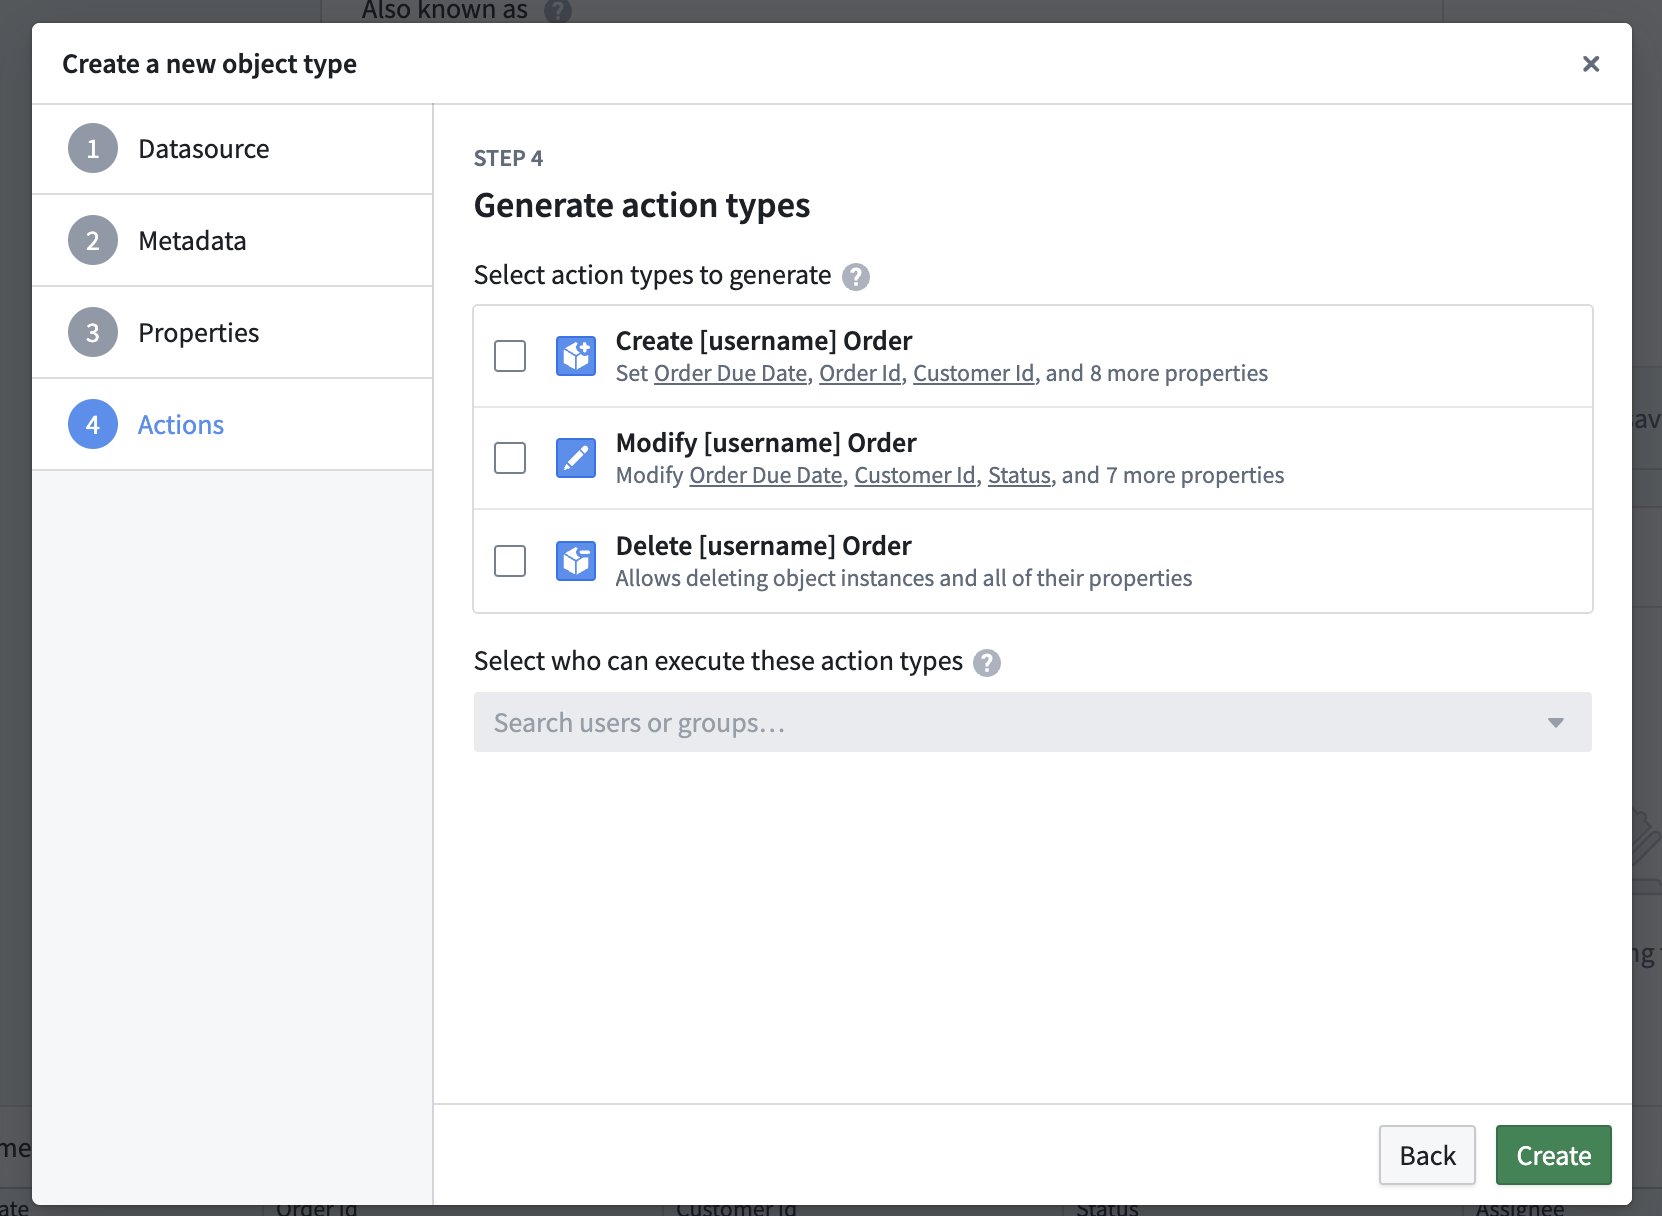
Task: Open the Order Due Date link in Create action
Action: point(730,374)
